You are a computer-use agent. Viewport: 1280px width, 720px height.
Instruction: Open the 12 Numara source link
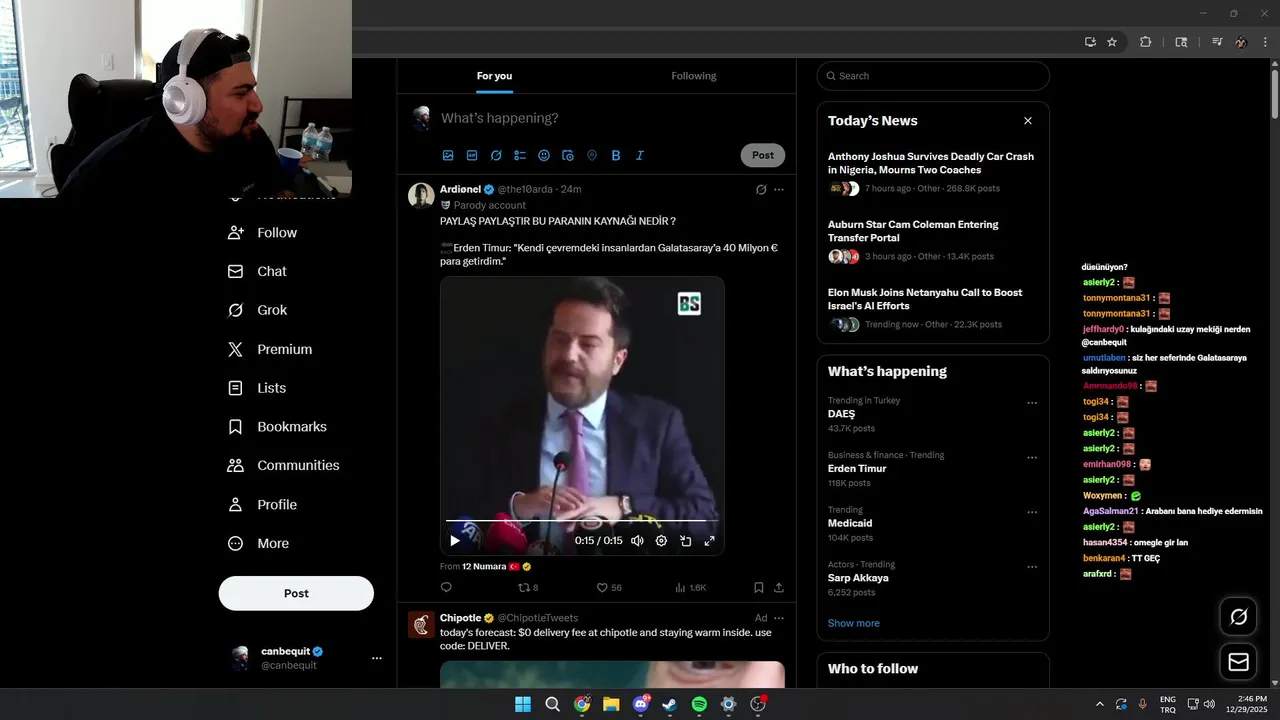(484, 566)
